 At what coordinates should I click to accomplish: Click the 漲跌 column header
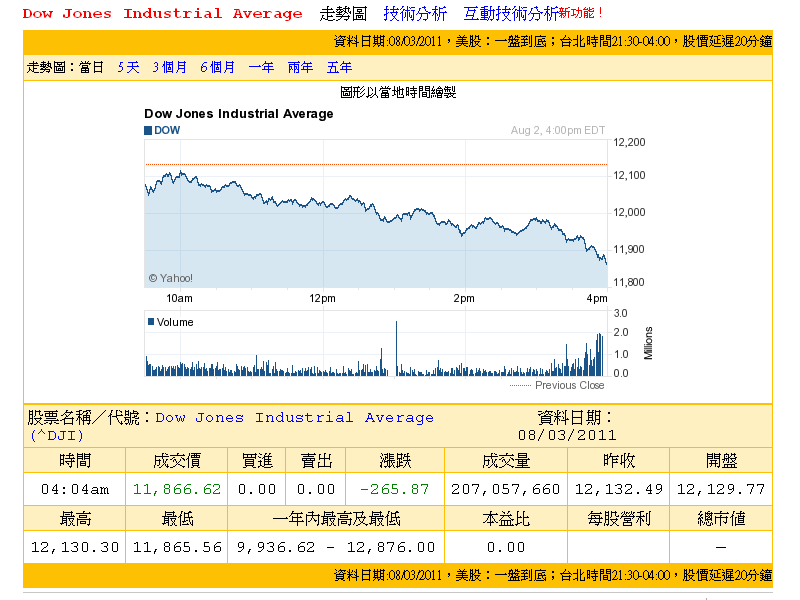[x=395, y=461]
